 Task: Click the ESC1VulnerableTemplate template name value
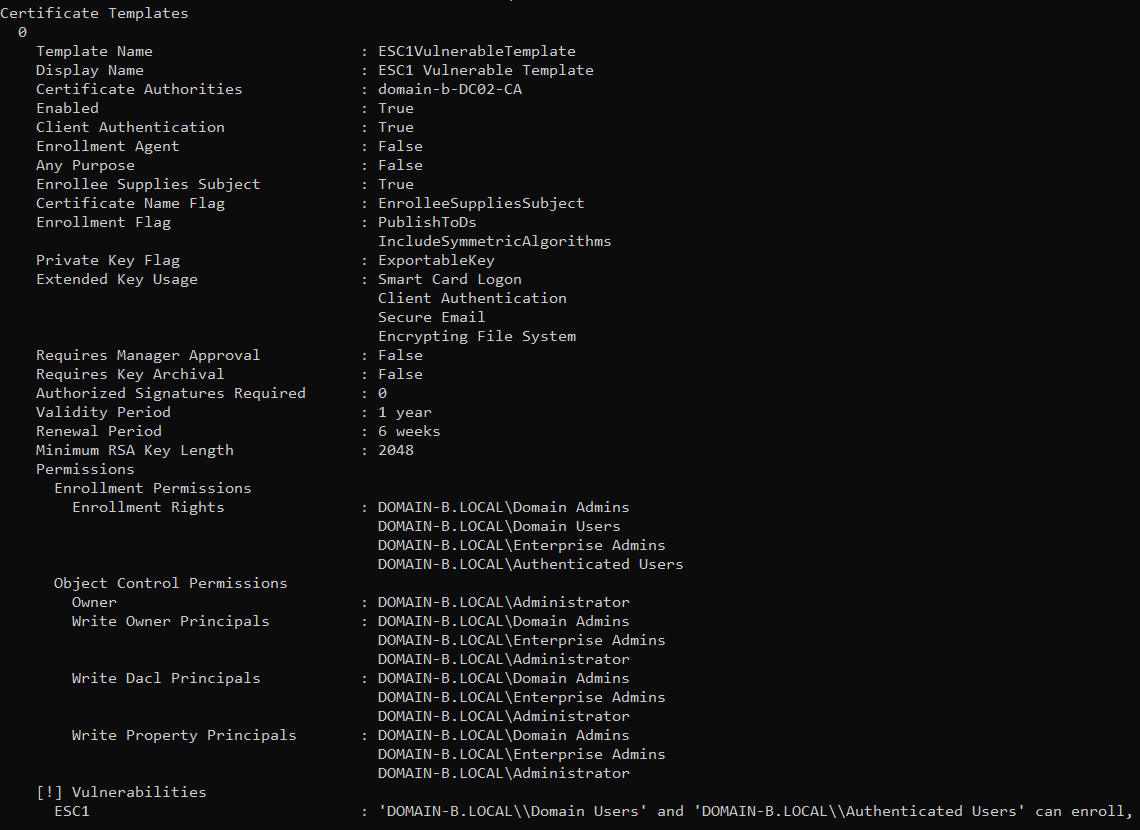[476, 52]
